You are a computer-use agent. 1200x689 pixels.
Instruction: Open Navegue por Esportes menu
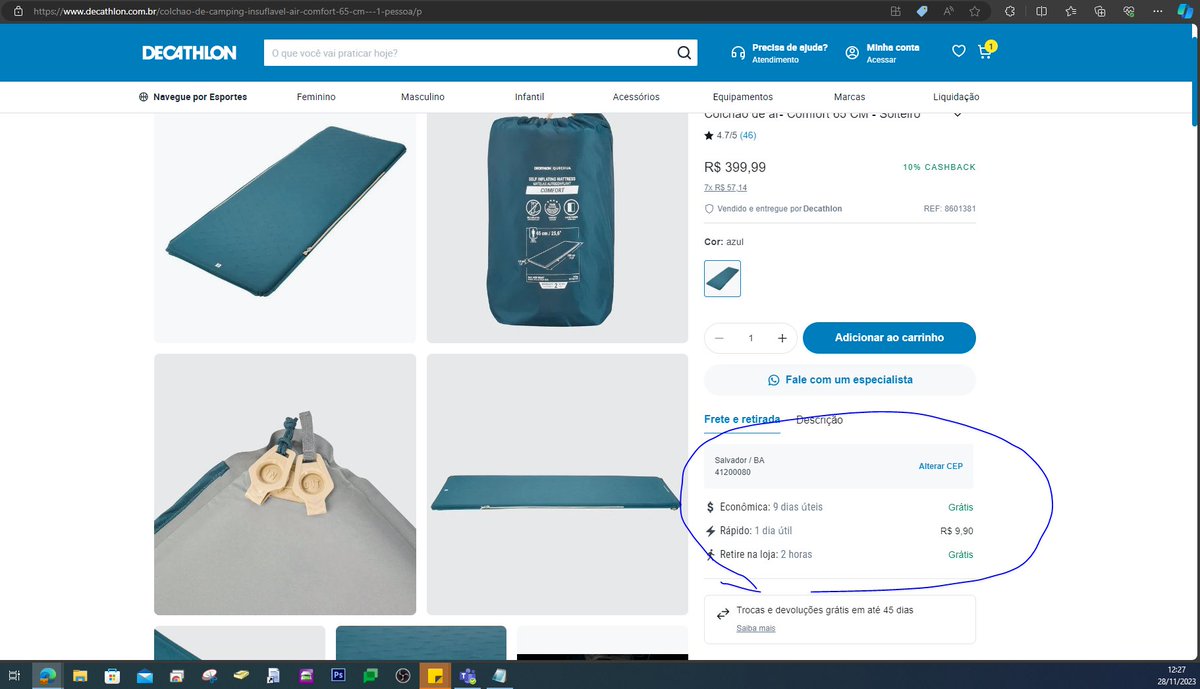193,97
